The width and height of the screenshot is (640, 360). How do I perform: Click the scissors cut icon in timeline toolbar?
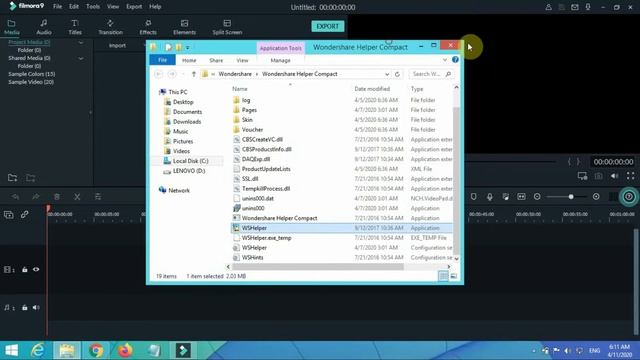click(77, 197)
